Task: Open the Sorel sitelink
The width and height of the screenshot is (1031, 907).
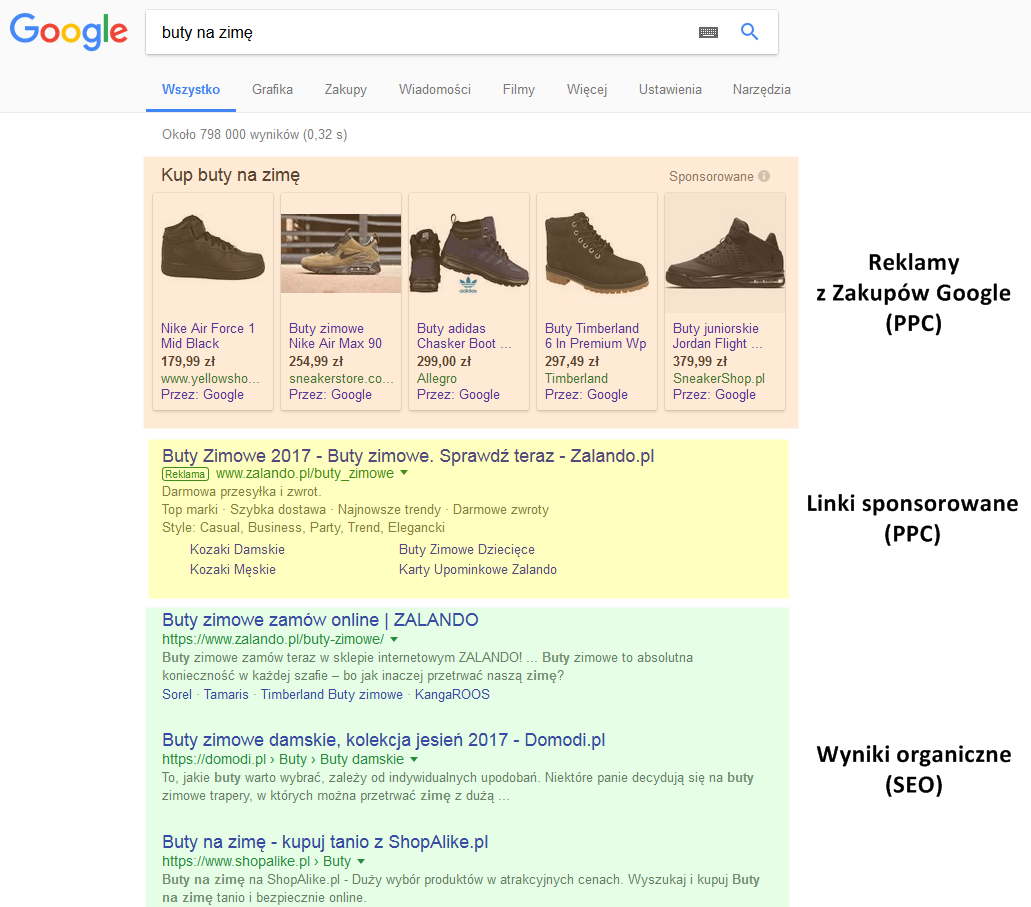Action: 177,695
